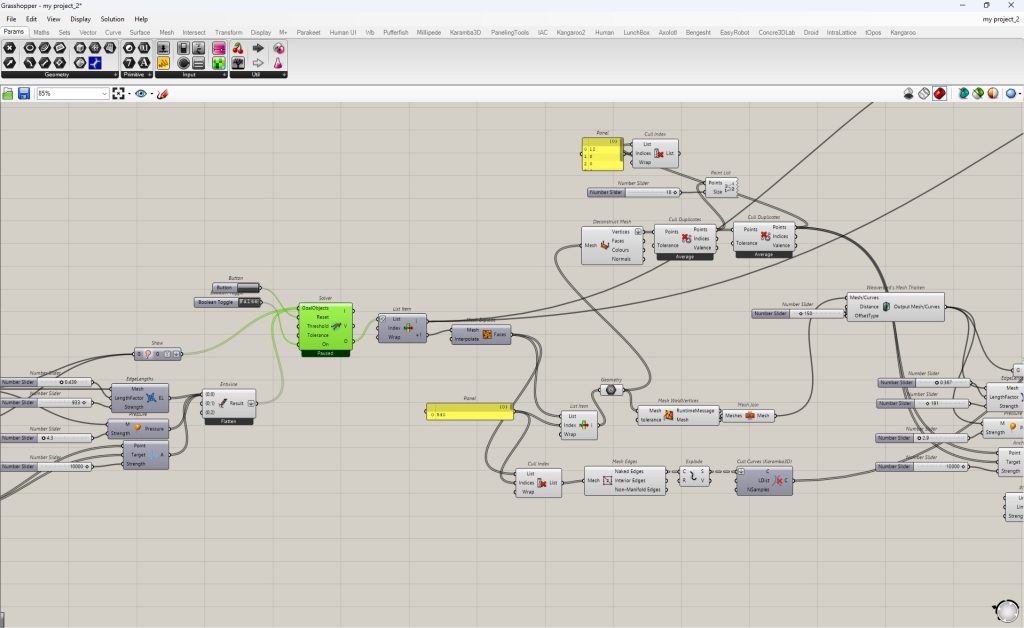Viewport: 1024px width, 628px height.
Task: Select the cherries icon in Util panel
Action: click(x=238, y=48)
